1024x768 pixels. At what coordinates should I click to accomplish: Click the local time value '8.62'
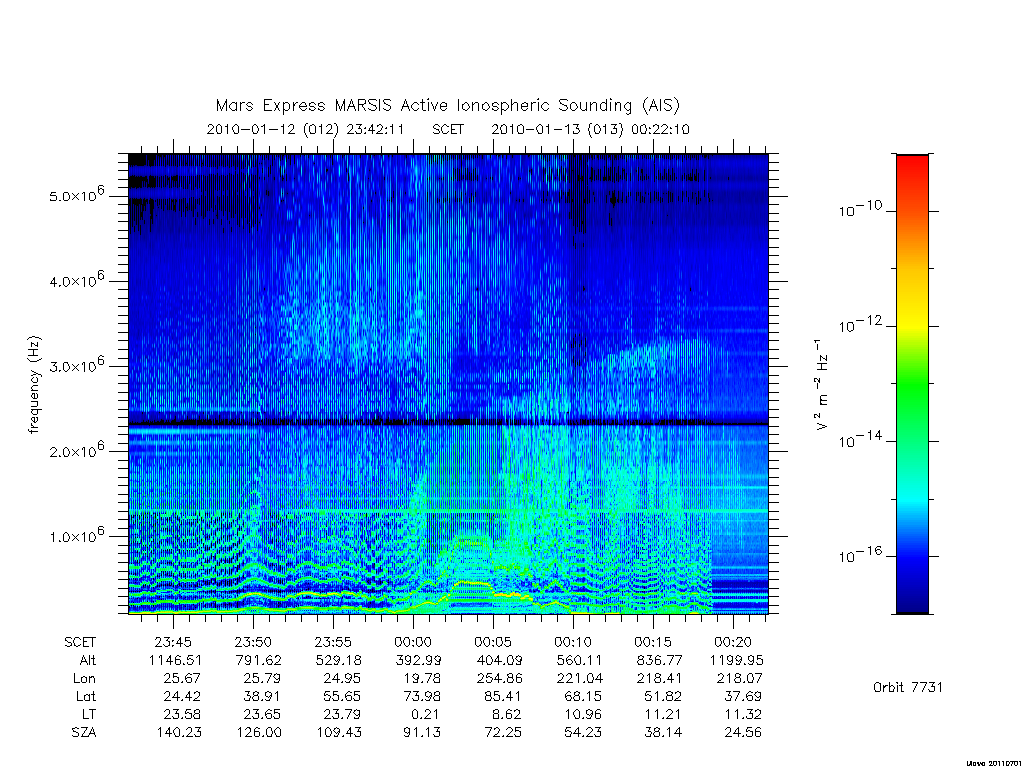tap(505, 714)
